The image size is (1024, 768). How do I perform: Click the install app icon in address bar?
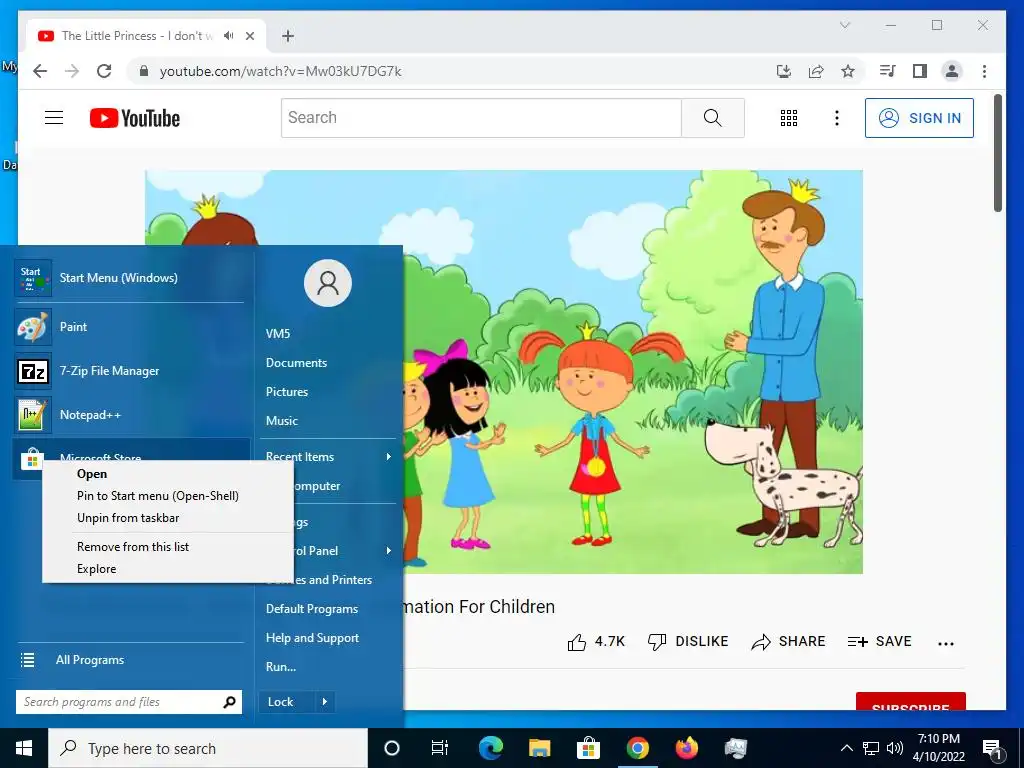[784, 71]
